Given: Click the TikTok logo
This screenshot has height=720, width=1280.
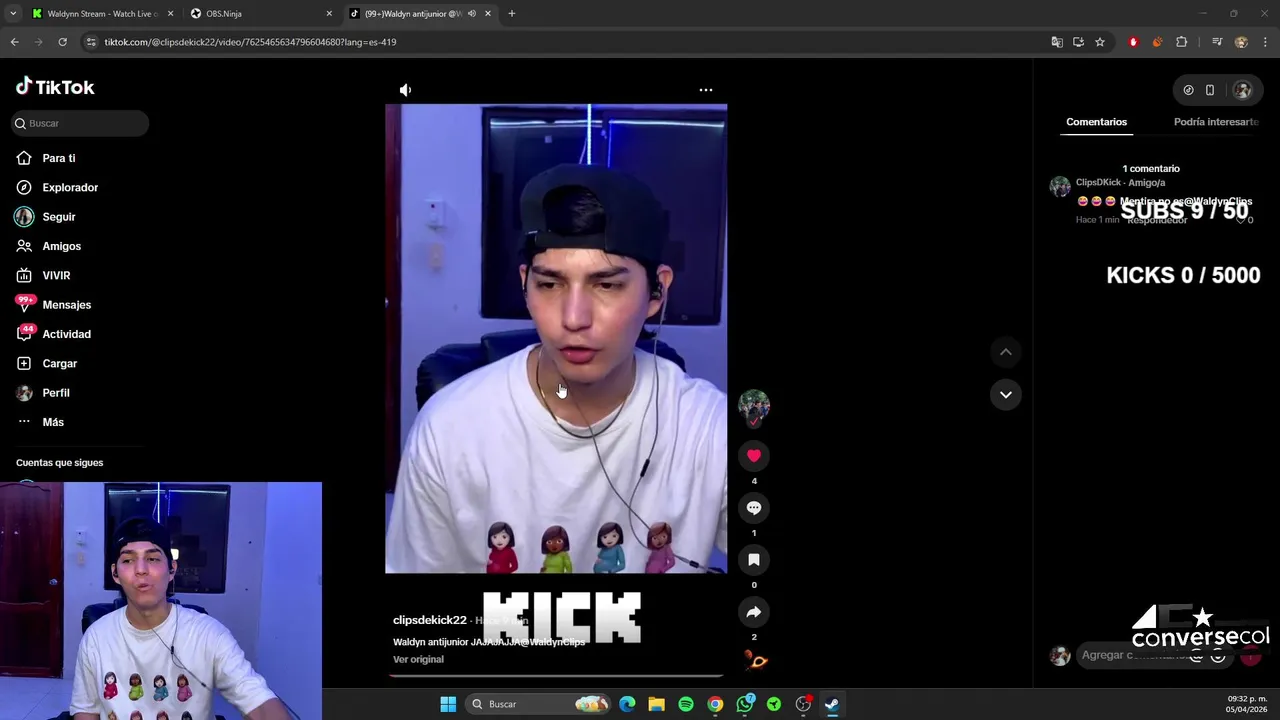Looking at the screenshot, I should click(x=55, y=87).
